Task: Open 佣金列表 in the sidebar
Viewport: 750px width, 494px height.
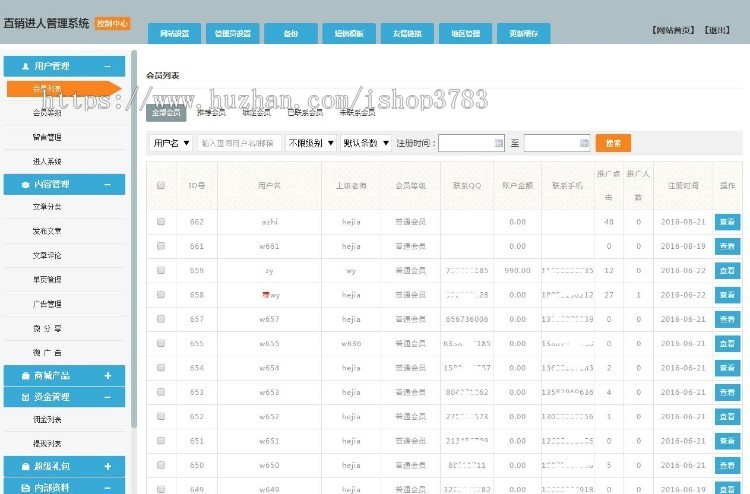Action: tap(47, 419)
